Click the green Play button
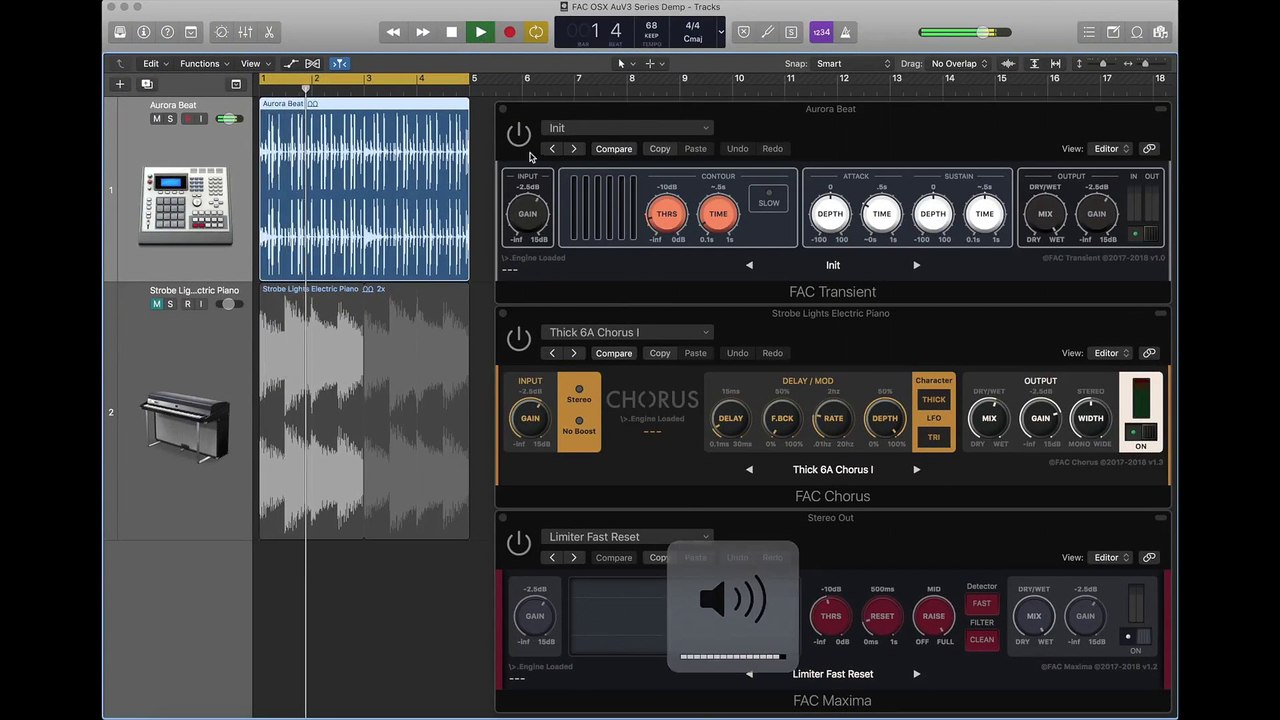Image resolution: width=1280 pixels, height=720 pixels. pyautogui.click(x=480, y=32)
